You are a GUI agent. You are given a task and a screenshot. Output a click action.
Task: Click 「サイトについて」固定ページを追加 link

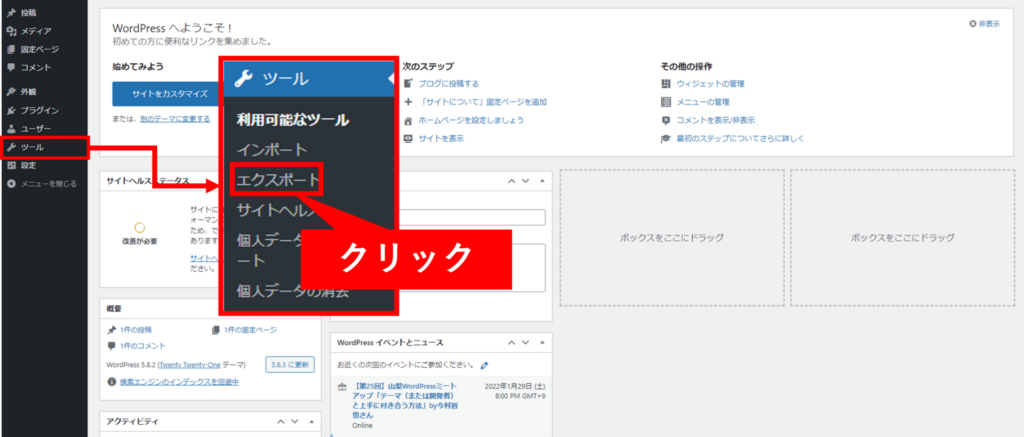click(482, 102)
